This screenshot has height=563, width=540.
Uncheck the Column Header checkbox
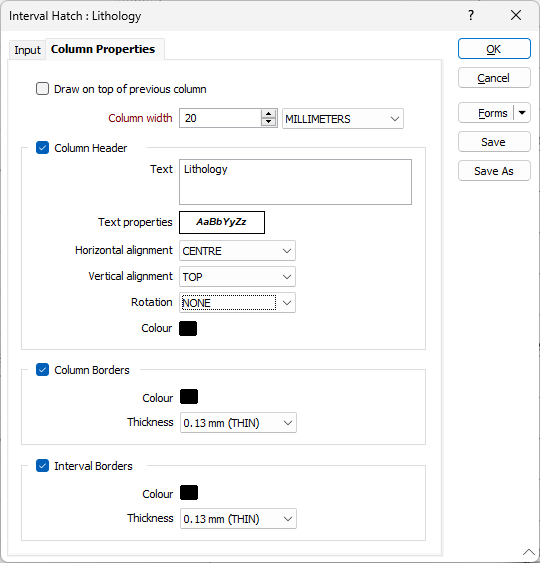pos(42,148)
